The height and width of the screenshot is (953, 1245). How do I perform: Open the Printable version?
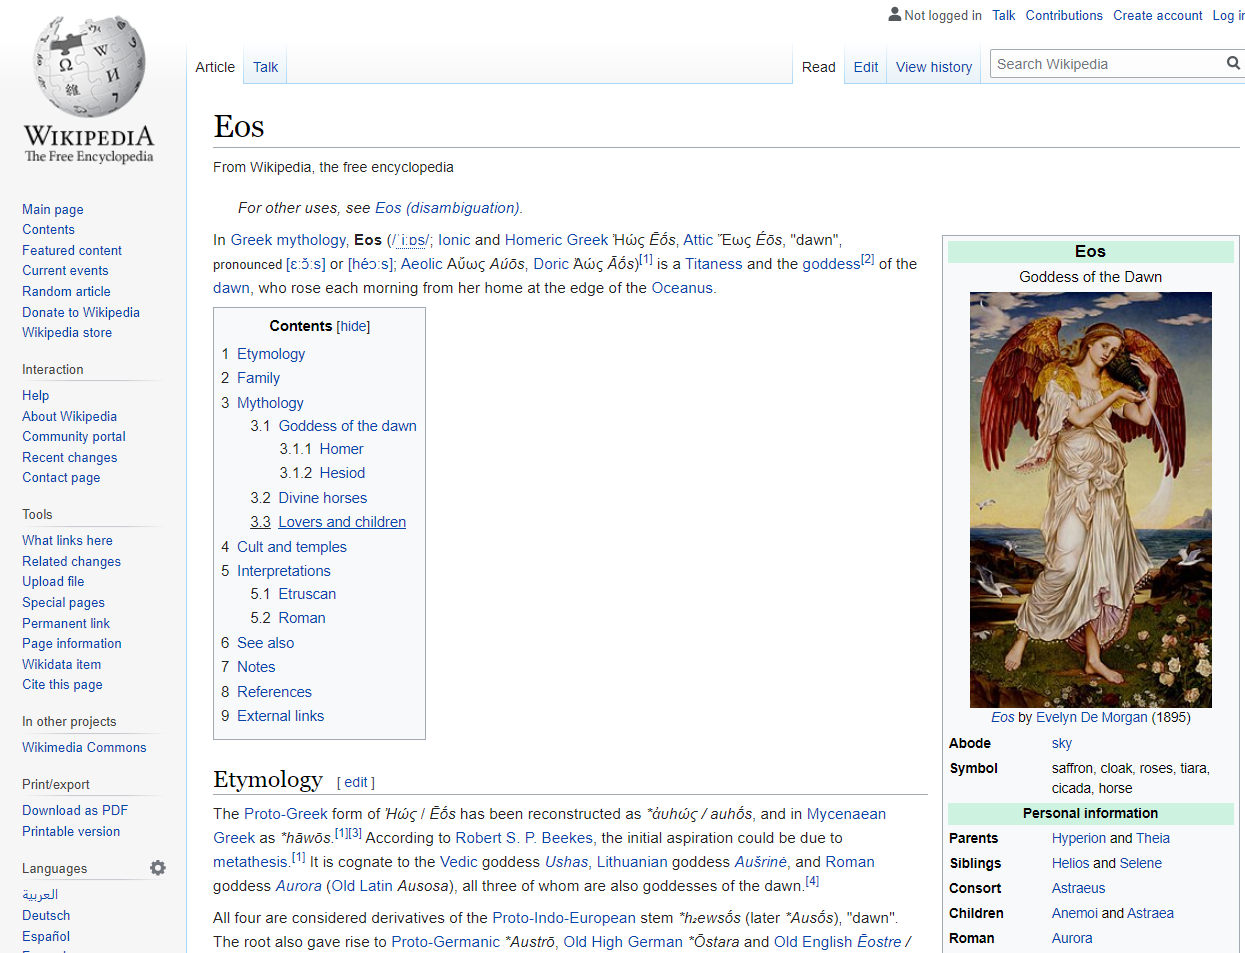pos(71,831)
